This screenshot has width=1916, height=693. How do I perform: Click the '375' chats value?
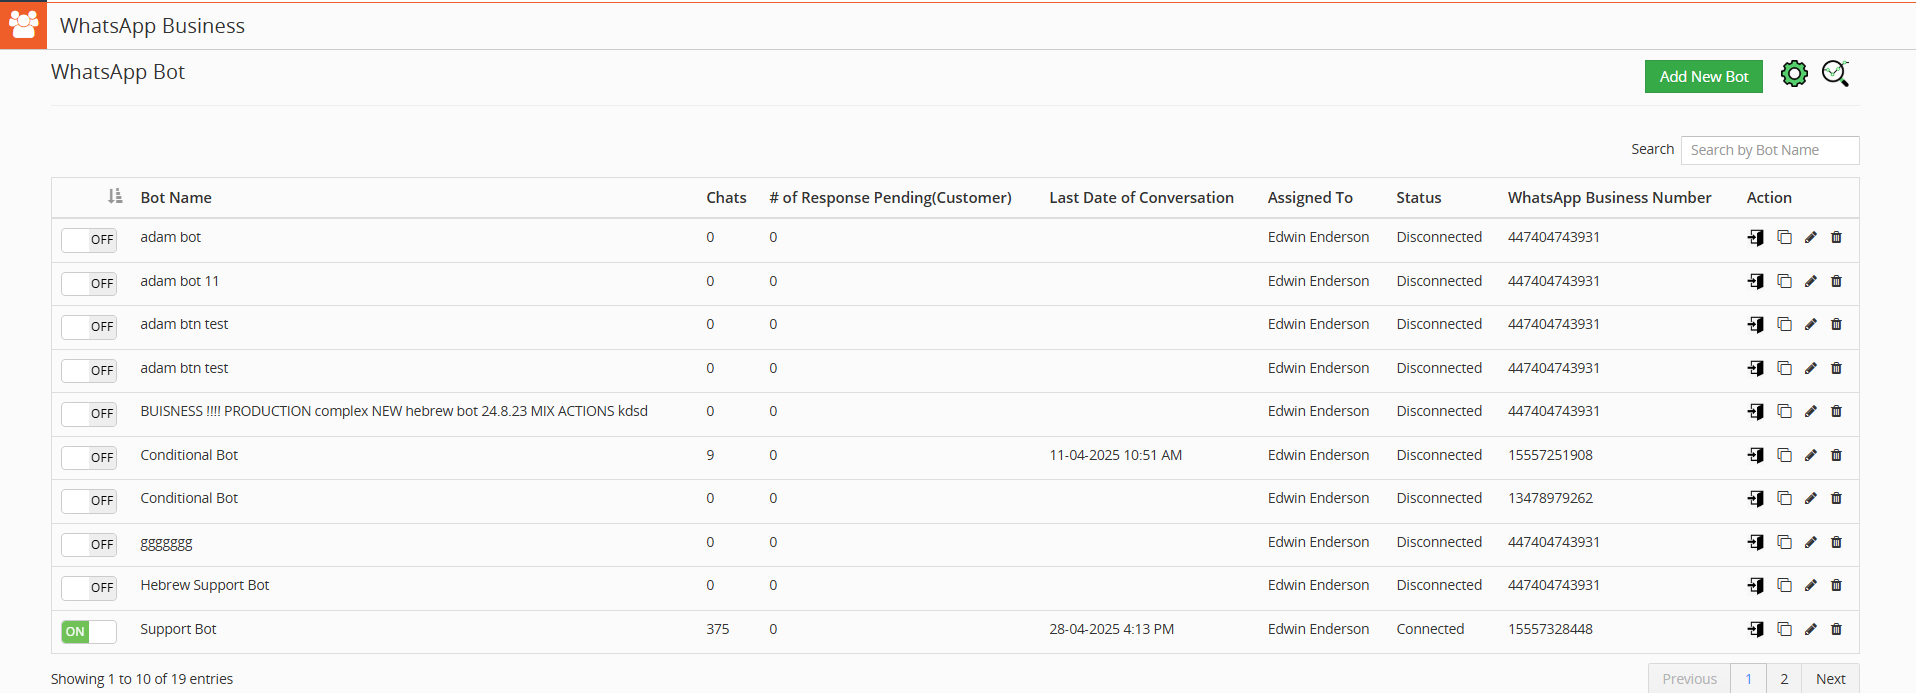717,629
